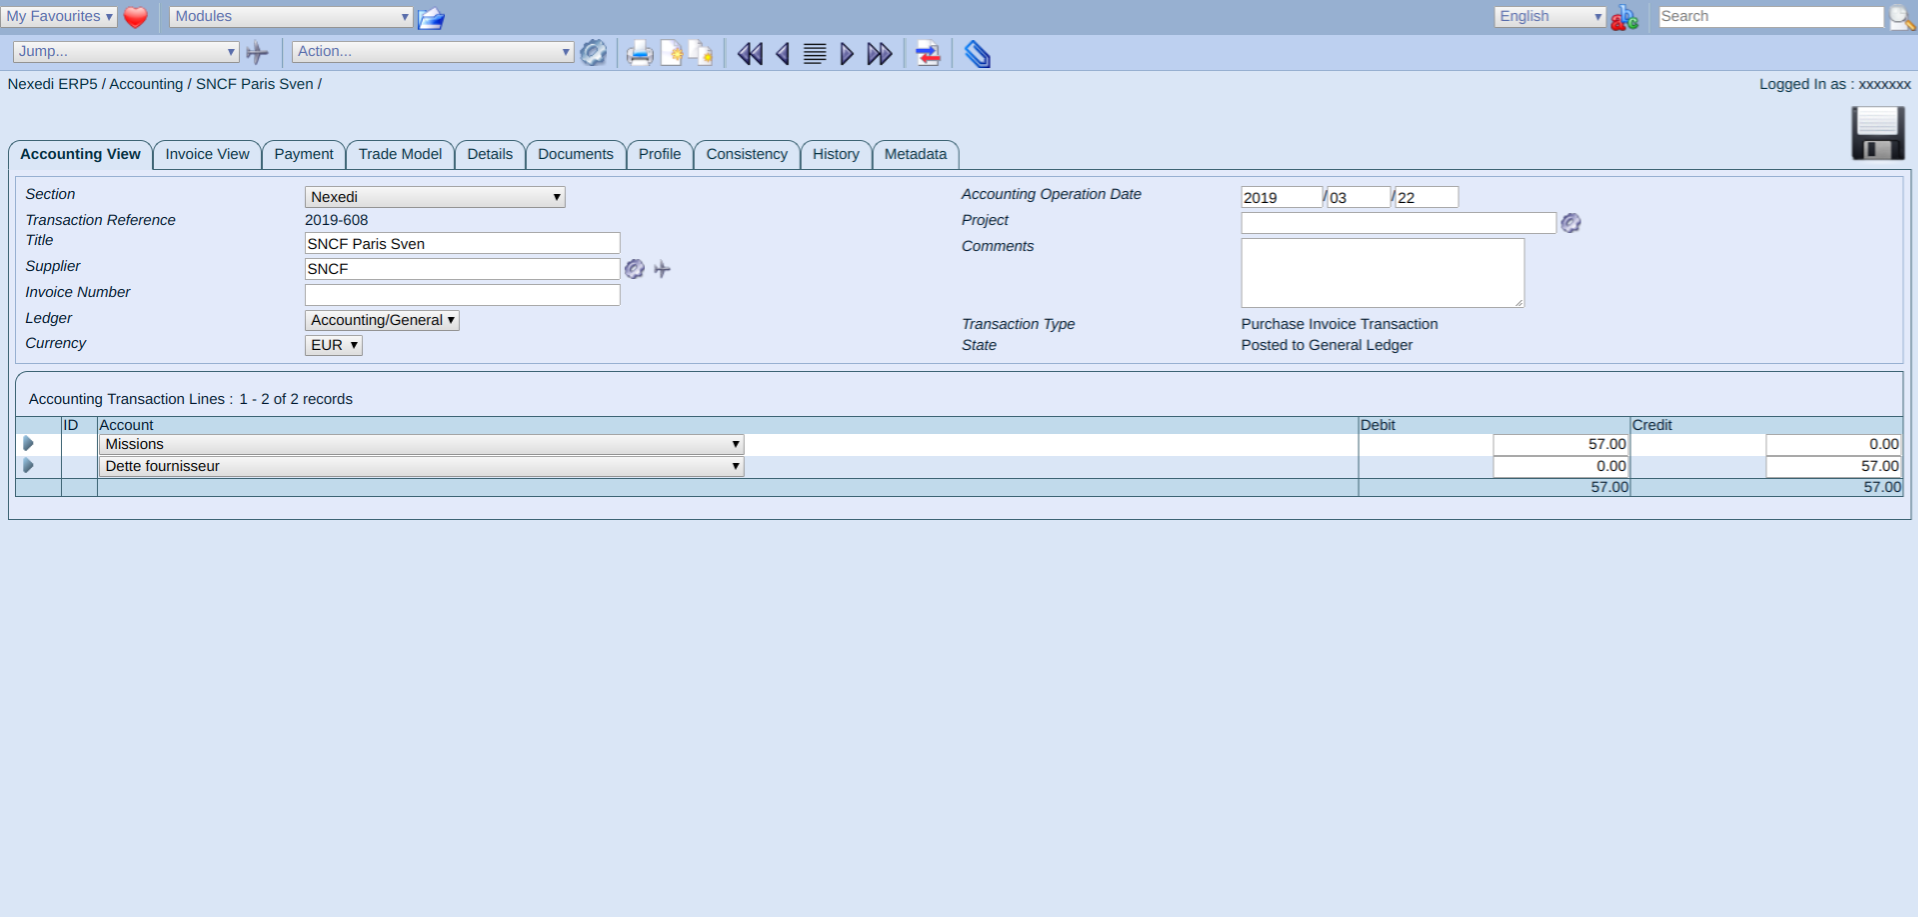This screenshot has height=917, width=1918.
Task: Switch to the Metadata tab
Action: point(916,154)
